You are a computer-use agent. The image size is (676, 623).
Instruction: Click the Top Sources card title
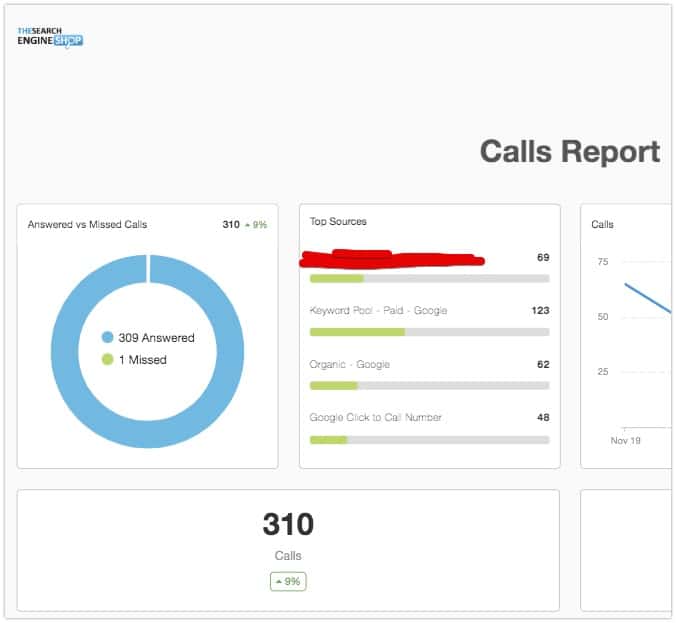pyautogui.click(x=338, y=222)
